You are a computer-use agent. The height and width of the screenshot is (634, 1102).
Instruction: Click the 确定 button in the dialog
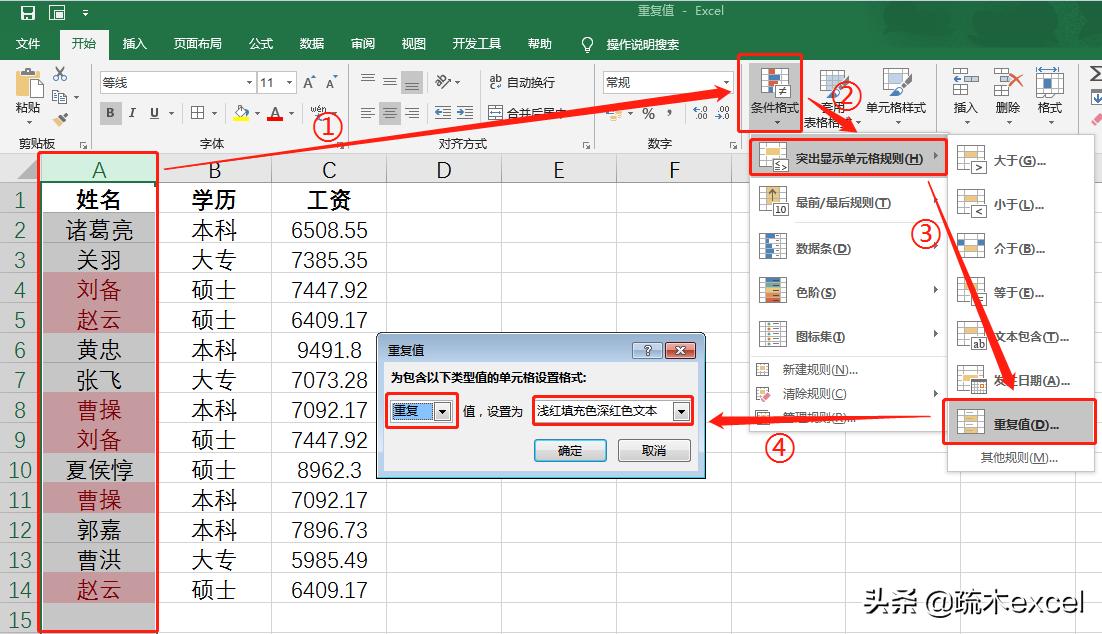[x=570, y=450]
